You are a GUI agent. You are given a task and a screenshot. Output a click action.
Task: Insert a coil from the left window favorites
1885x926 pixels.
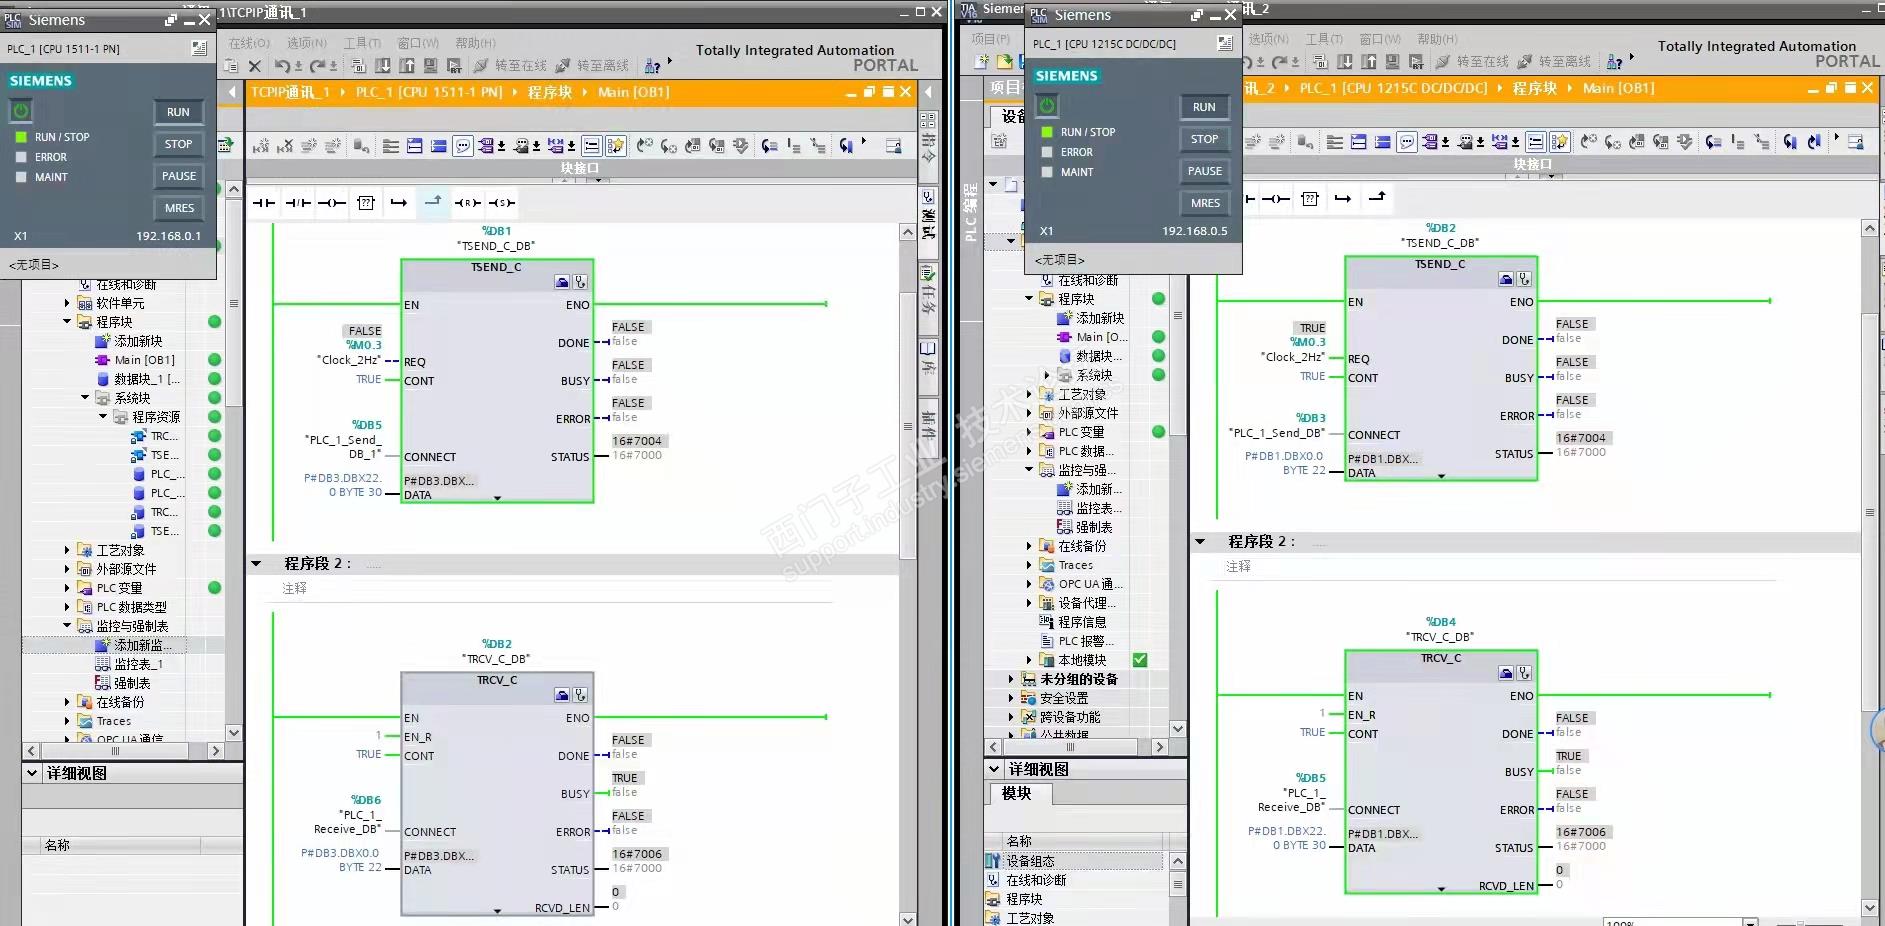coord(332,203)
